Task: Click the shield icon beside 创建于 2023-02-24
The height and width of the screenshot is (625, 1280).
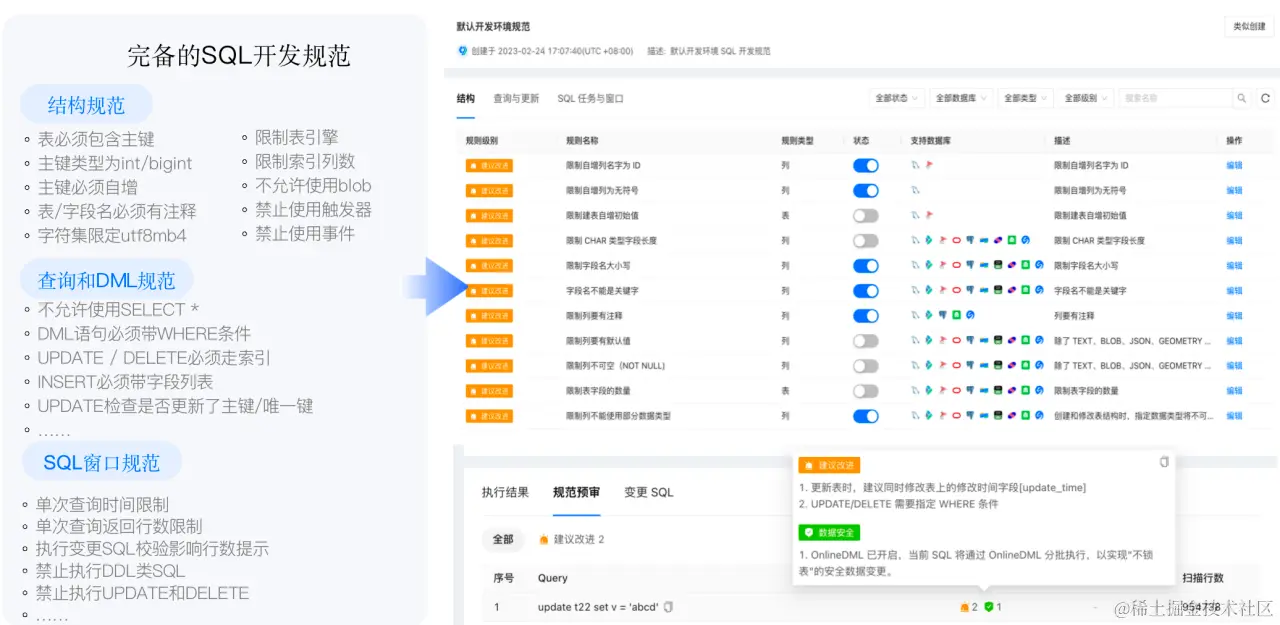Action: (x=462, y=51)
